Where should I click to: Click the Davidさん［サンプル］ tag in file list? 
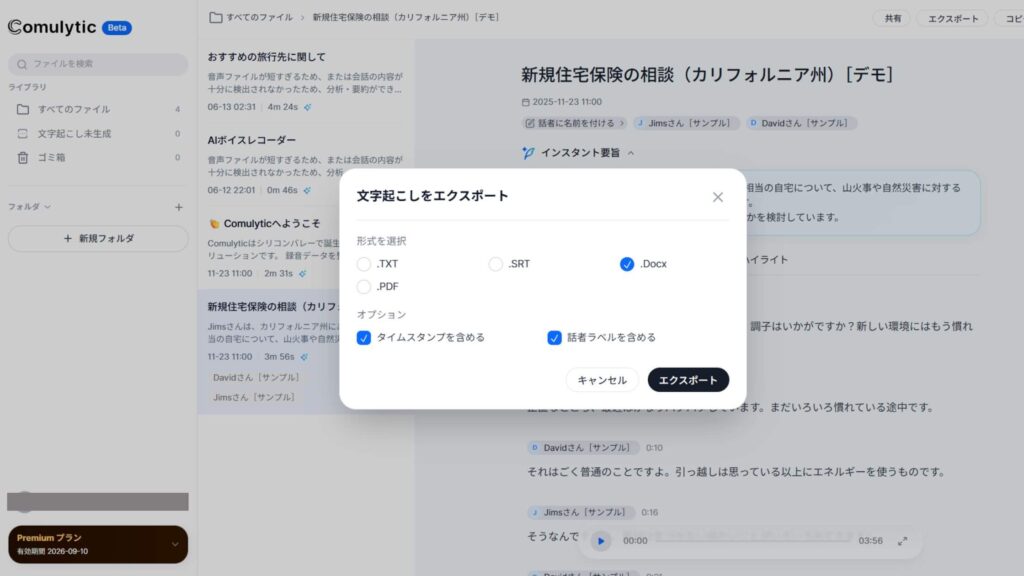[256, 377]
